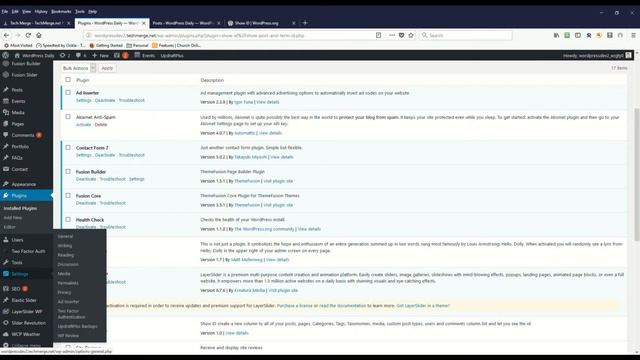Open comments bubble in the admin bar

tap(81, 56)
